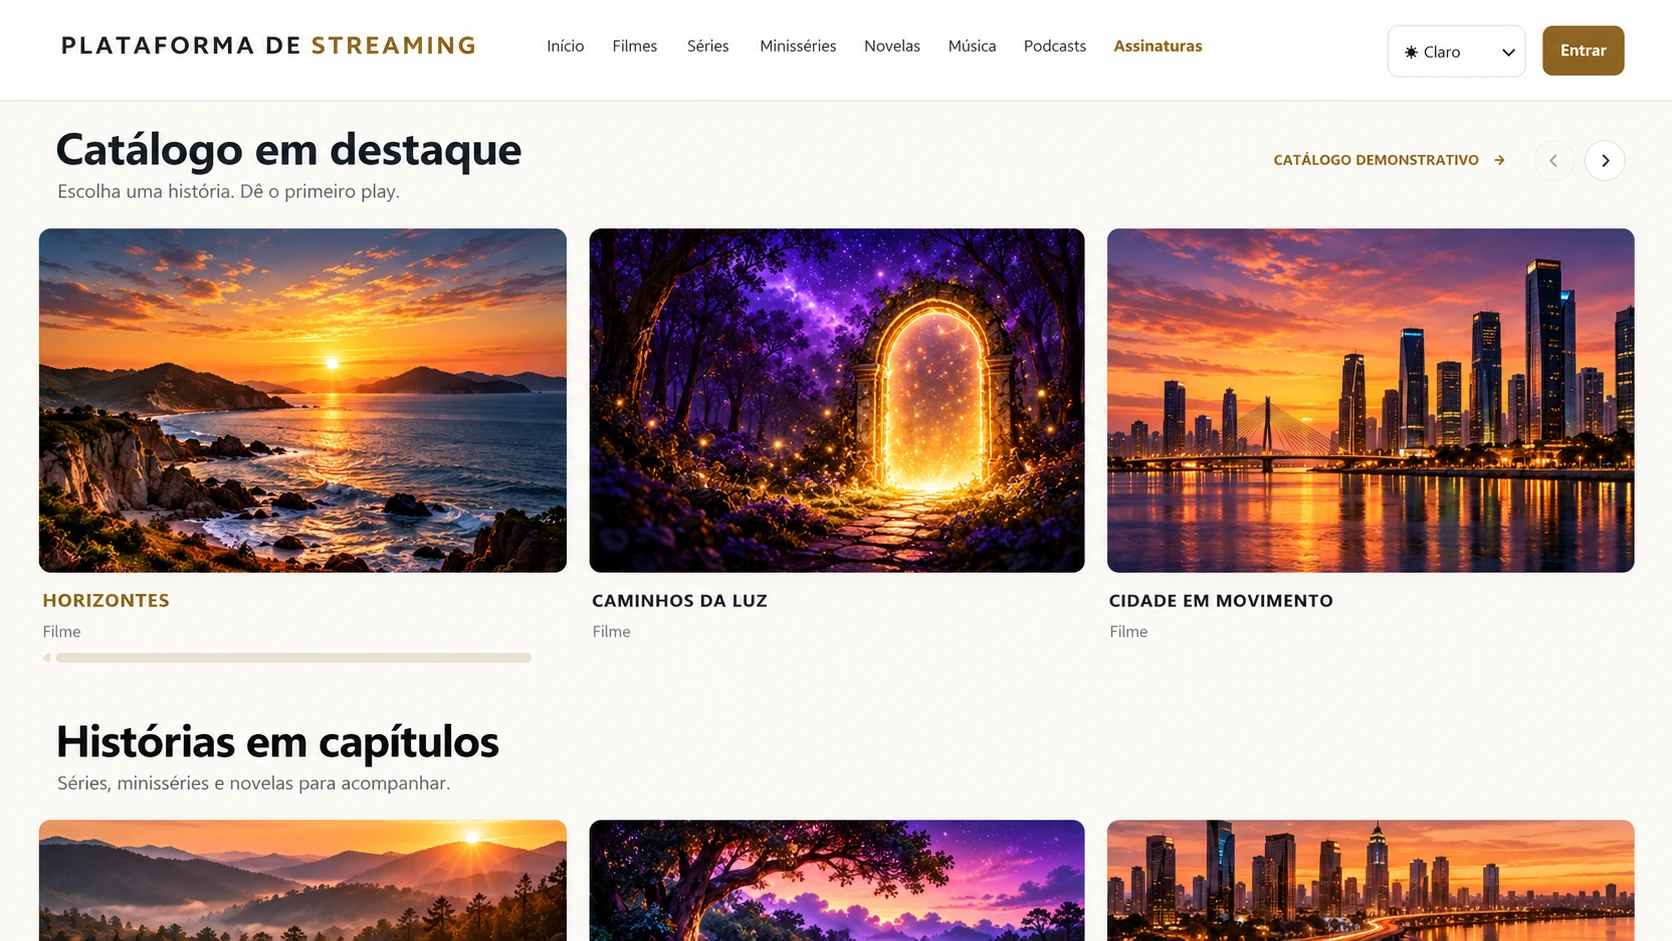This screenshot has width=1672, height=941.
Task: Click the next carousel arrow button
Action: tap(1604, 160)
